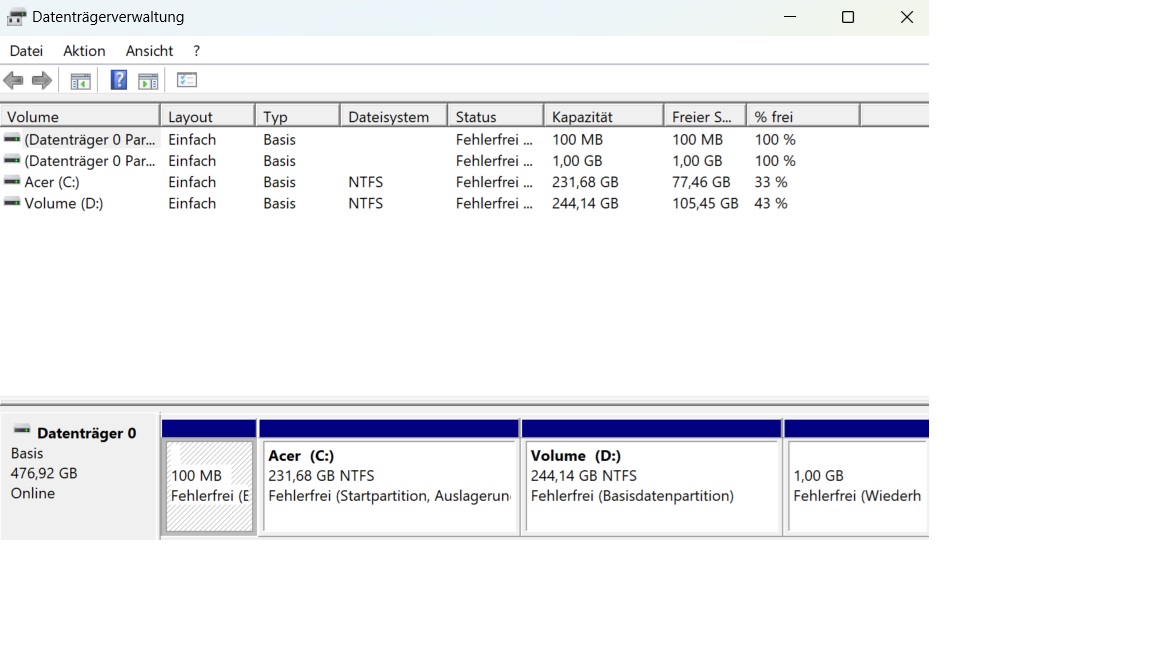Click the 231,68 GB capacity cell
The height and width of the screenshot is (648, 1152).
pos(586,182)
